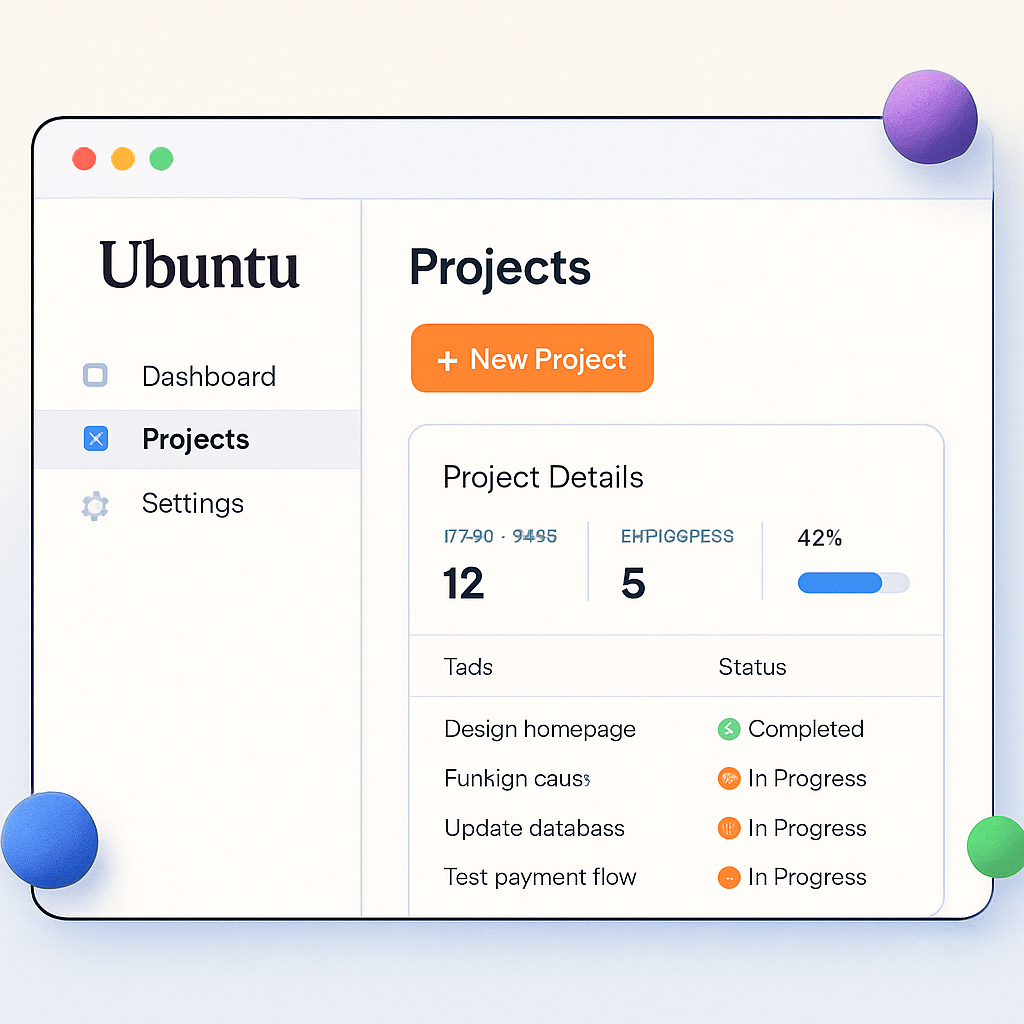Select the Update databass task row

[x=676, y=828]
